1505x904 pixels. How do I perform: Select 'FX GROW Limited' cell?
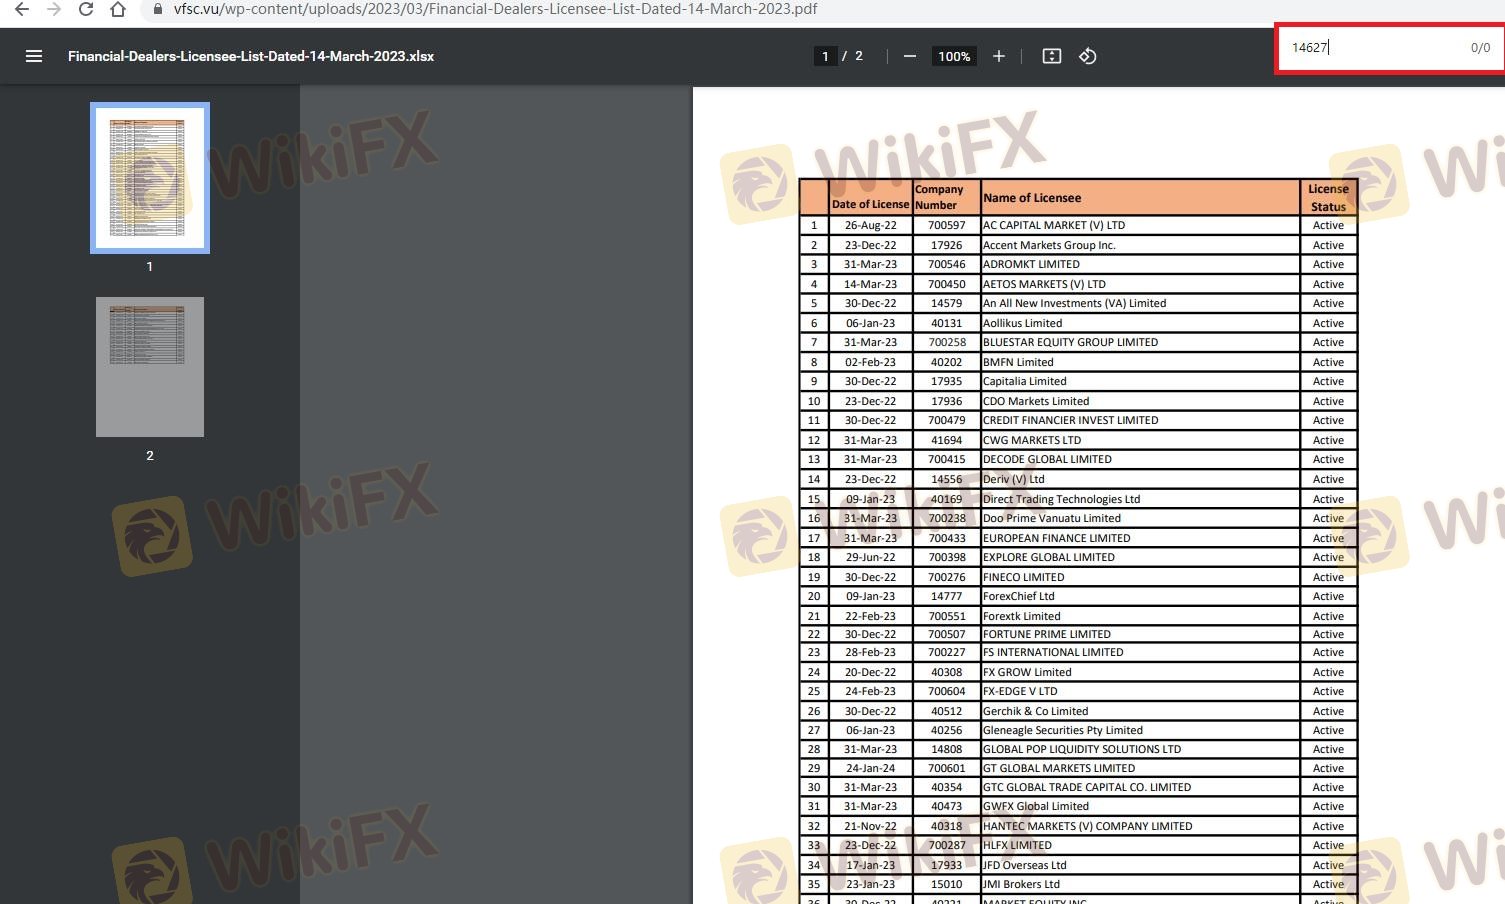coord(1140,672)
